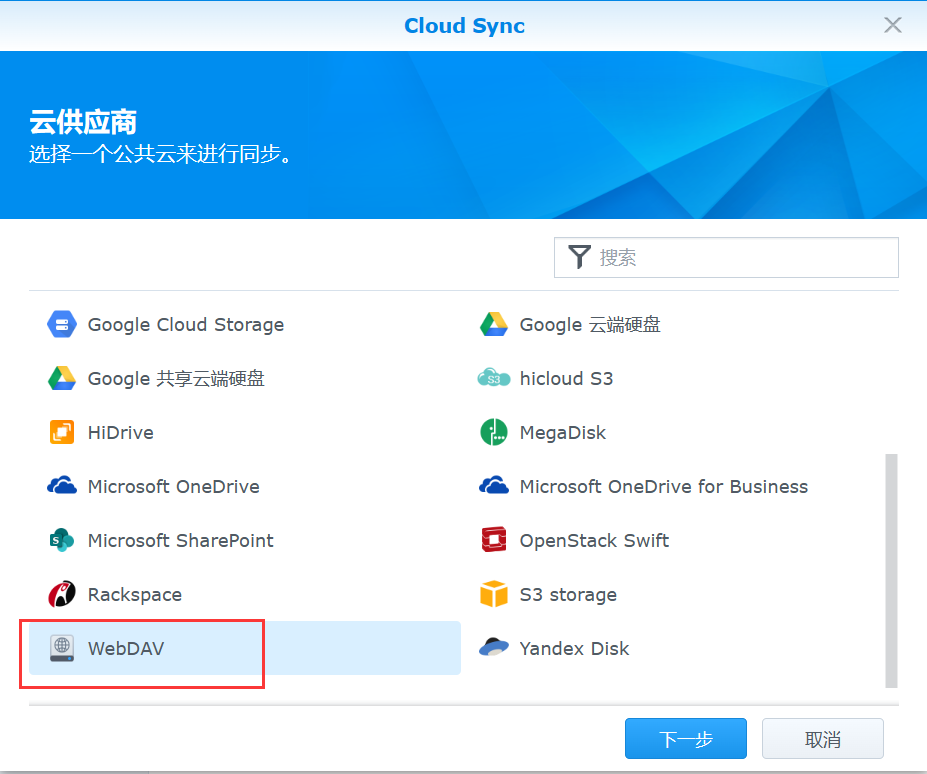The width and height of the screenshot is (927, 774).
Task: Click the orange HiDrive icon
Action: coord(62,432)
